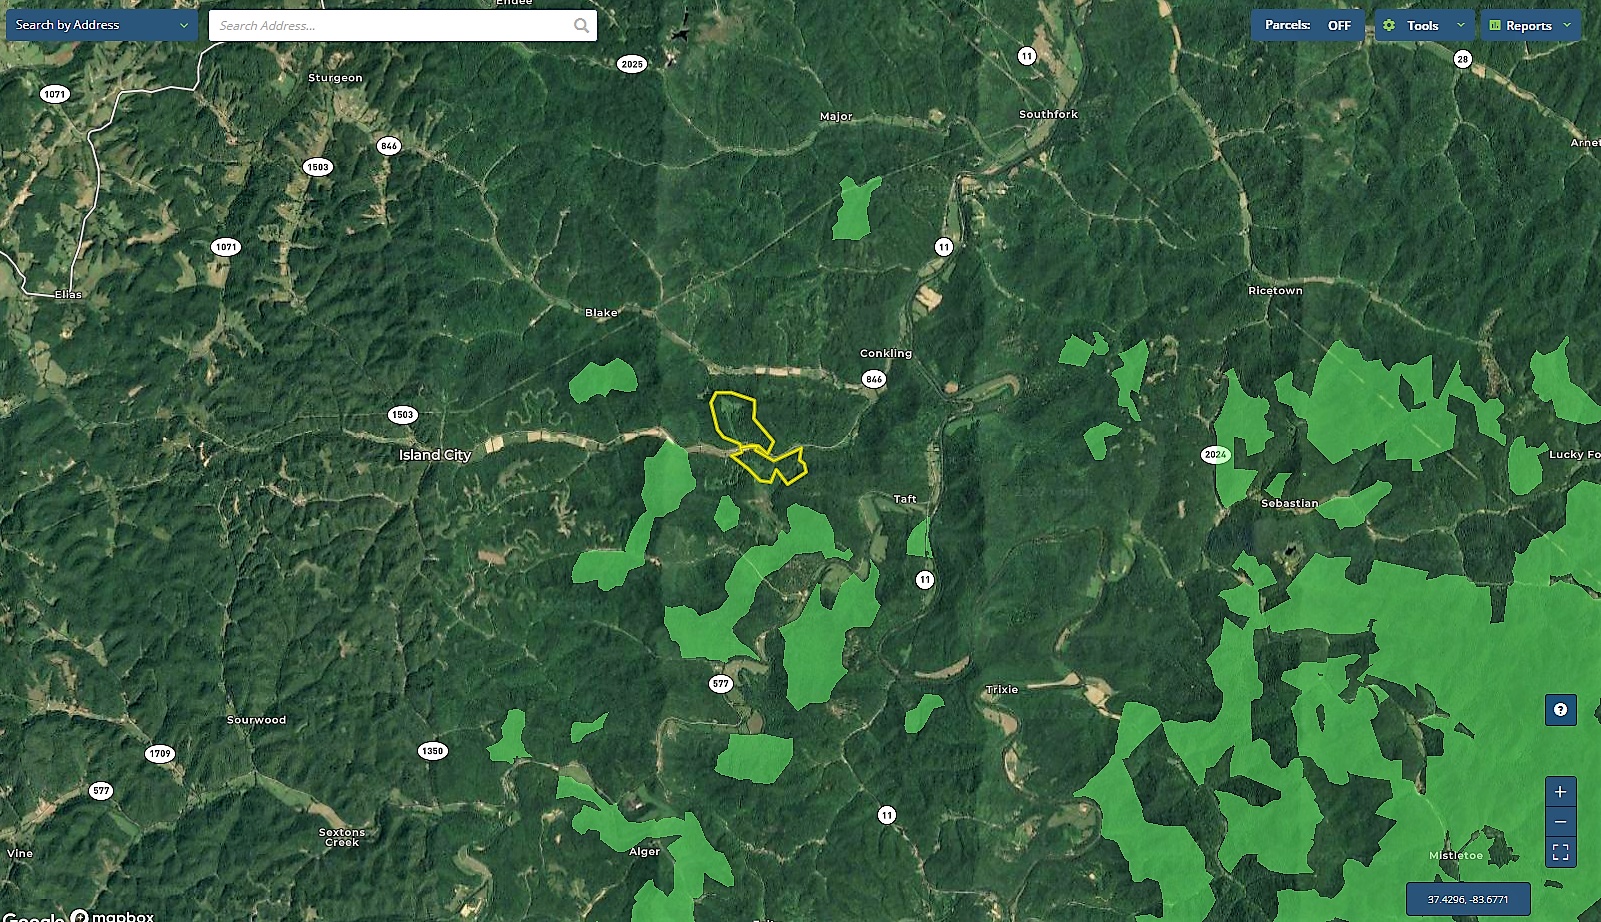This screenshot has width=1601, height=922.
Task: Click the Island City map label
Action: [435, 454]
